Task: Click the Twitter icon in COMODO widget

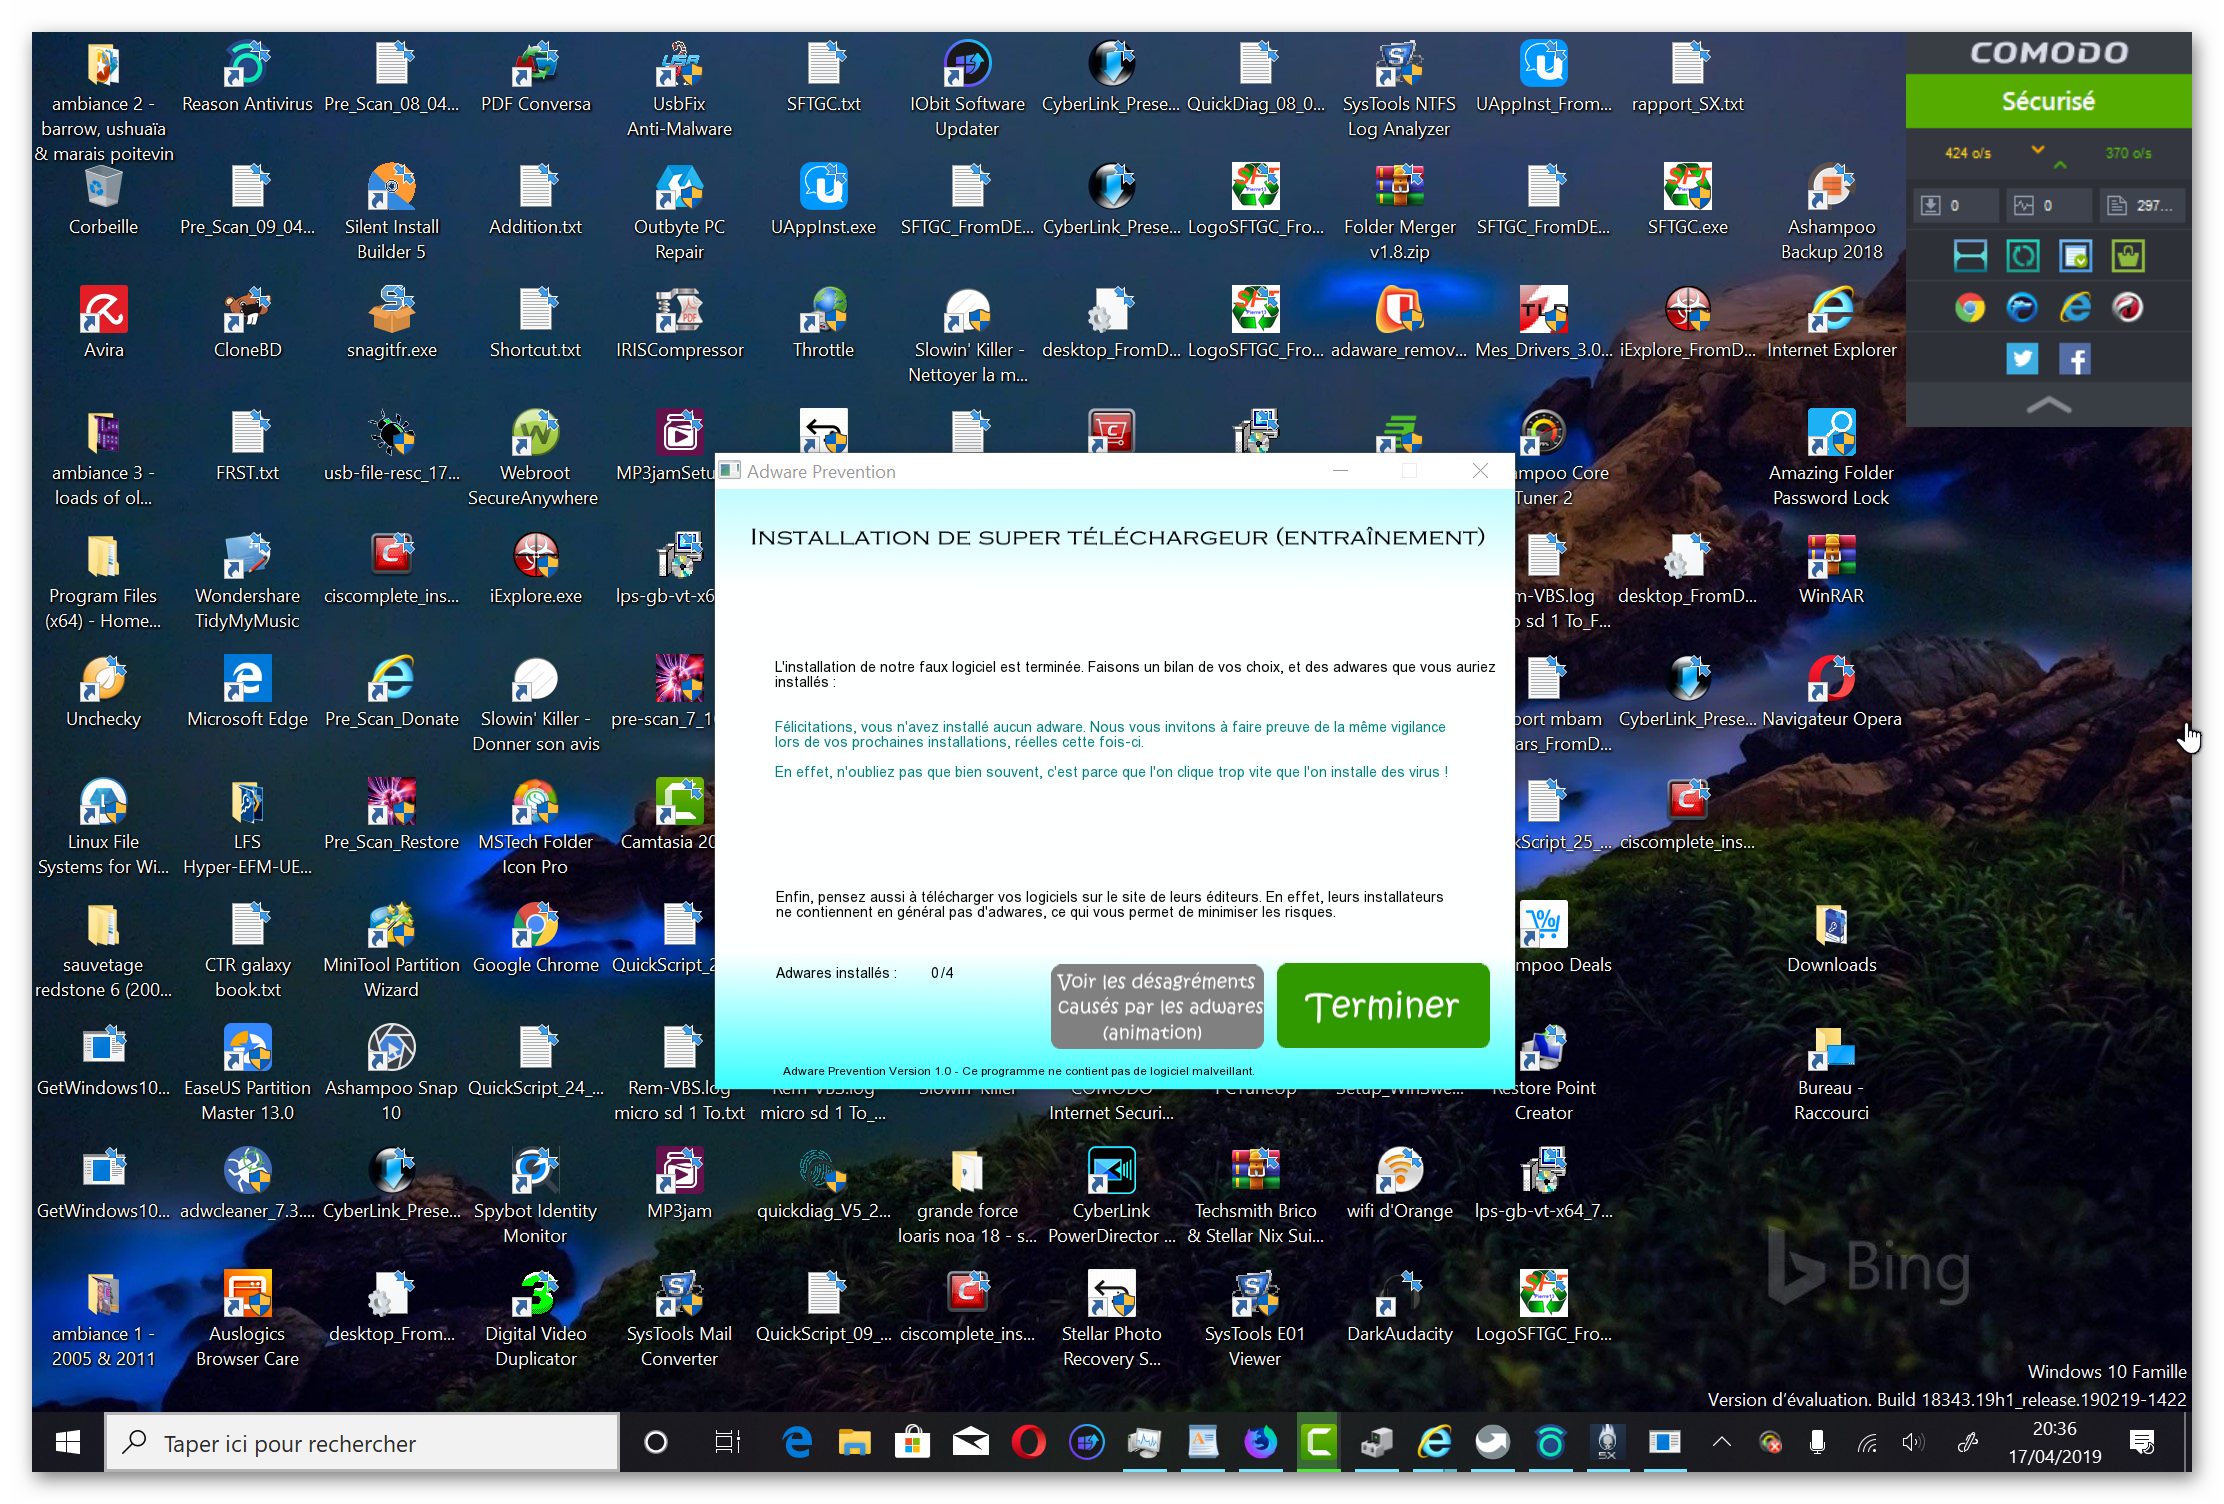Action: coord(2022,359)
